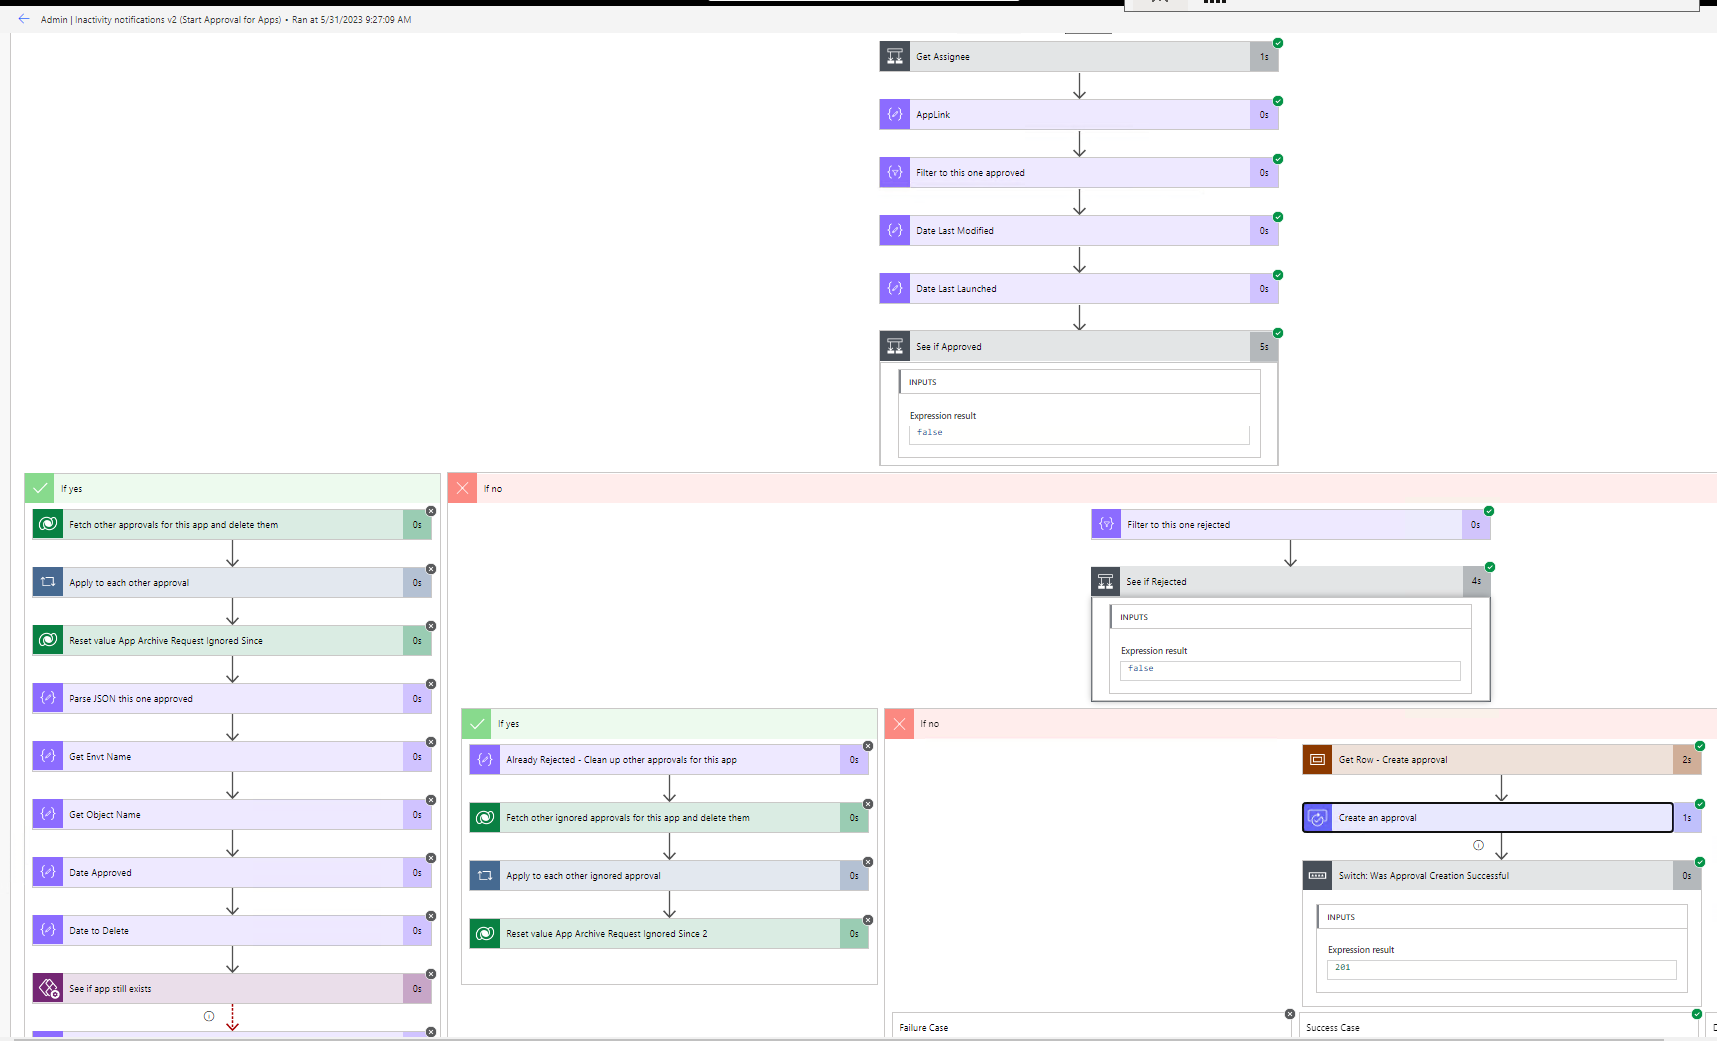Click the success checkmark on Filter to this one rejected
This screenshot has height=1041, width=1717.
[x=1489, y=509]
